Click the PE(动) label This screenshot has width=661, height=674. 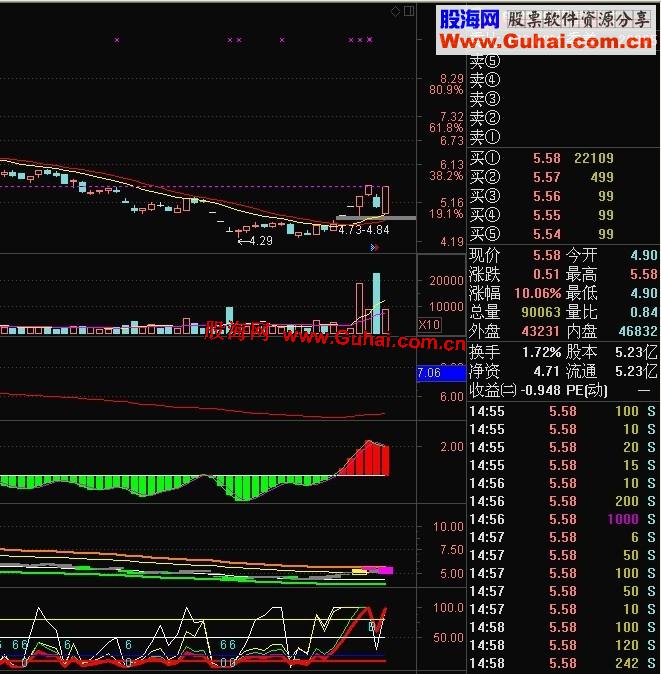(587, 390)
